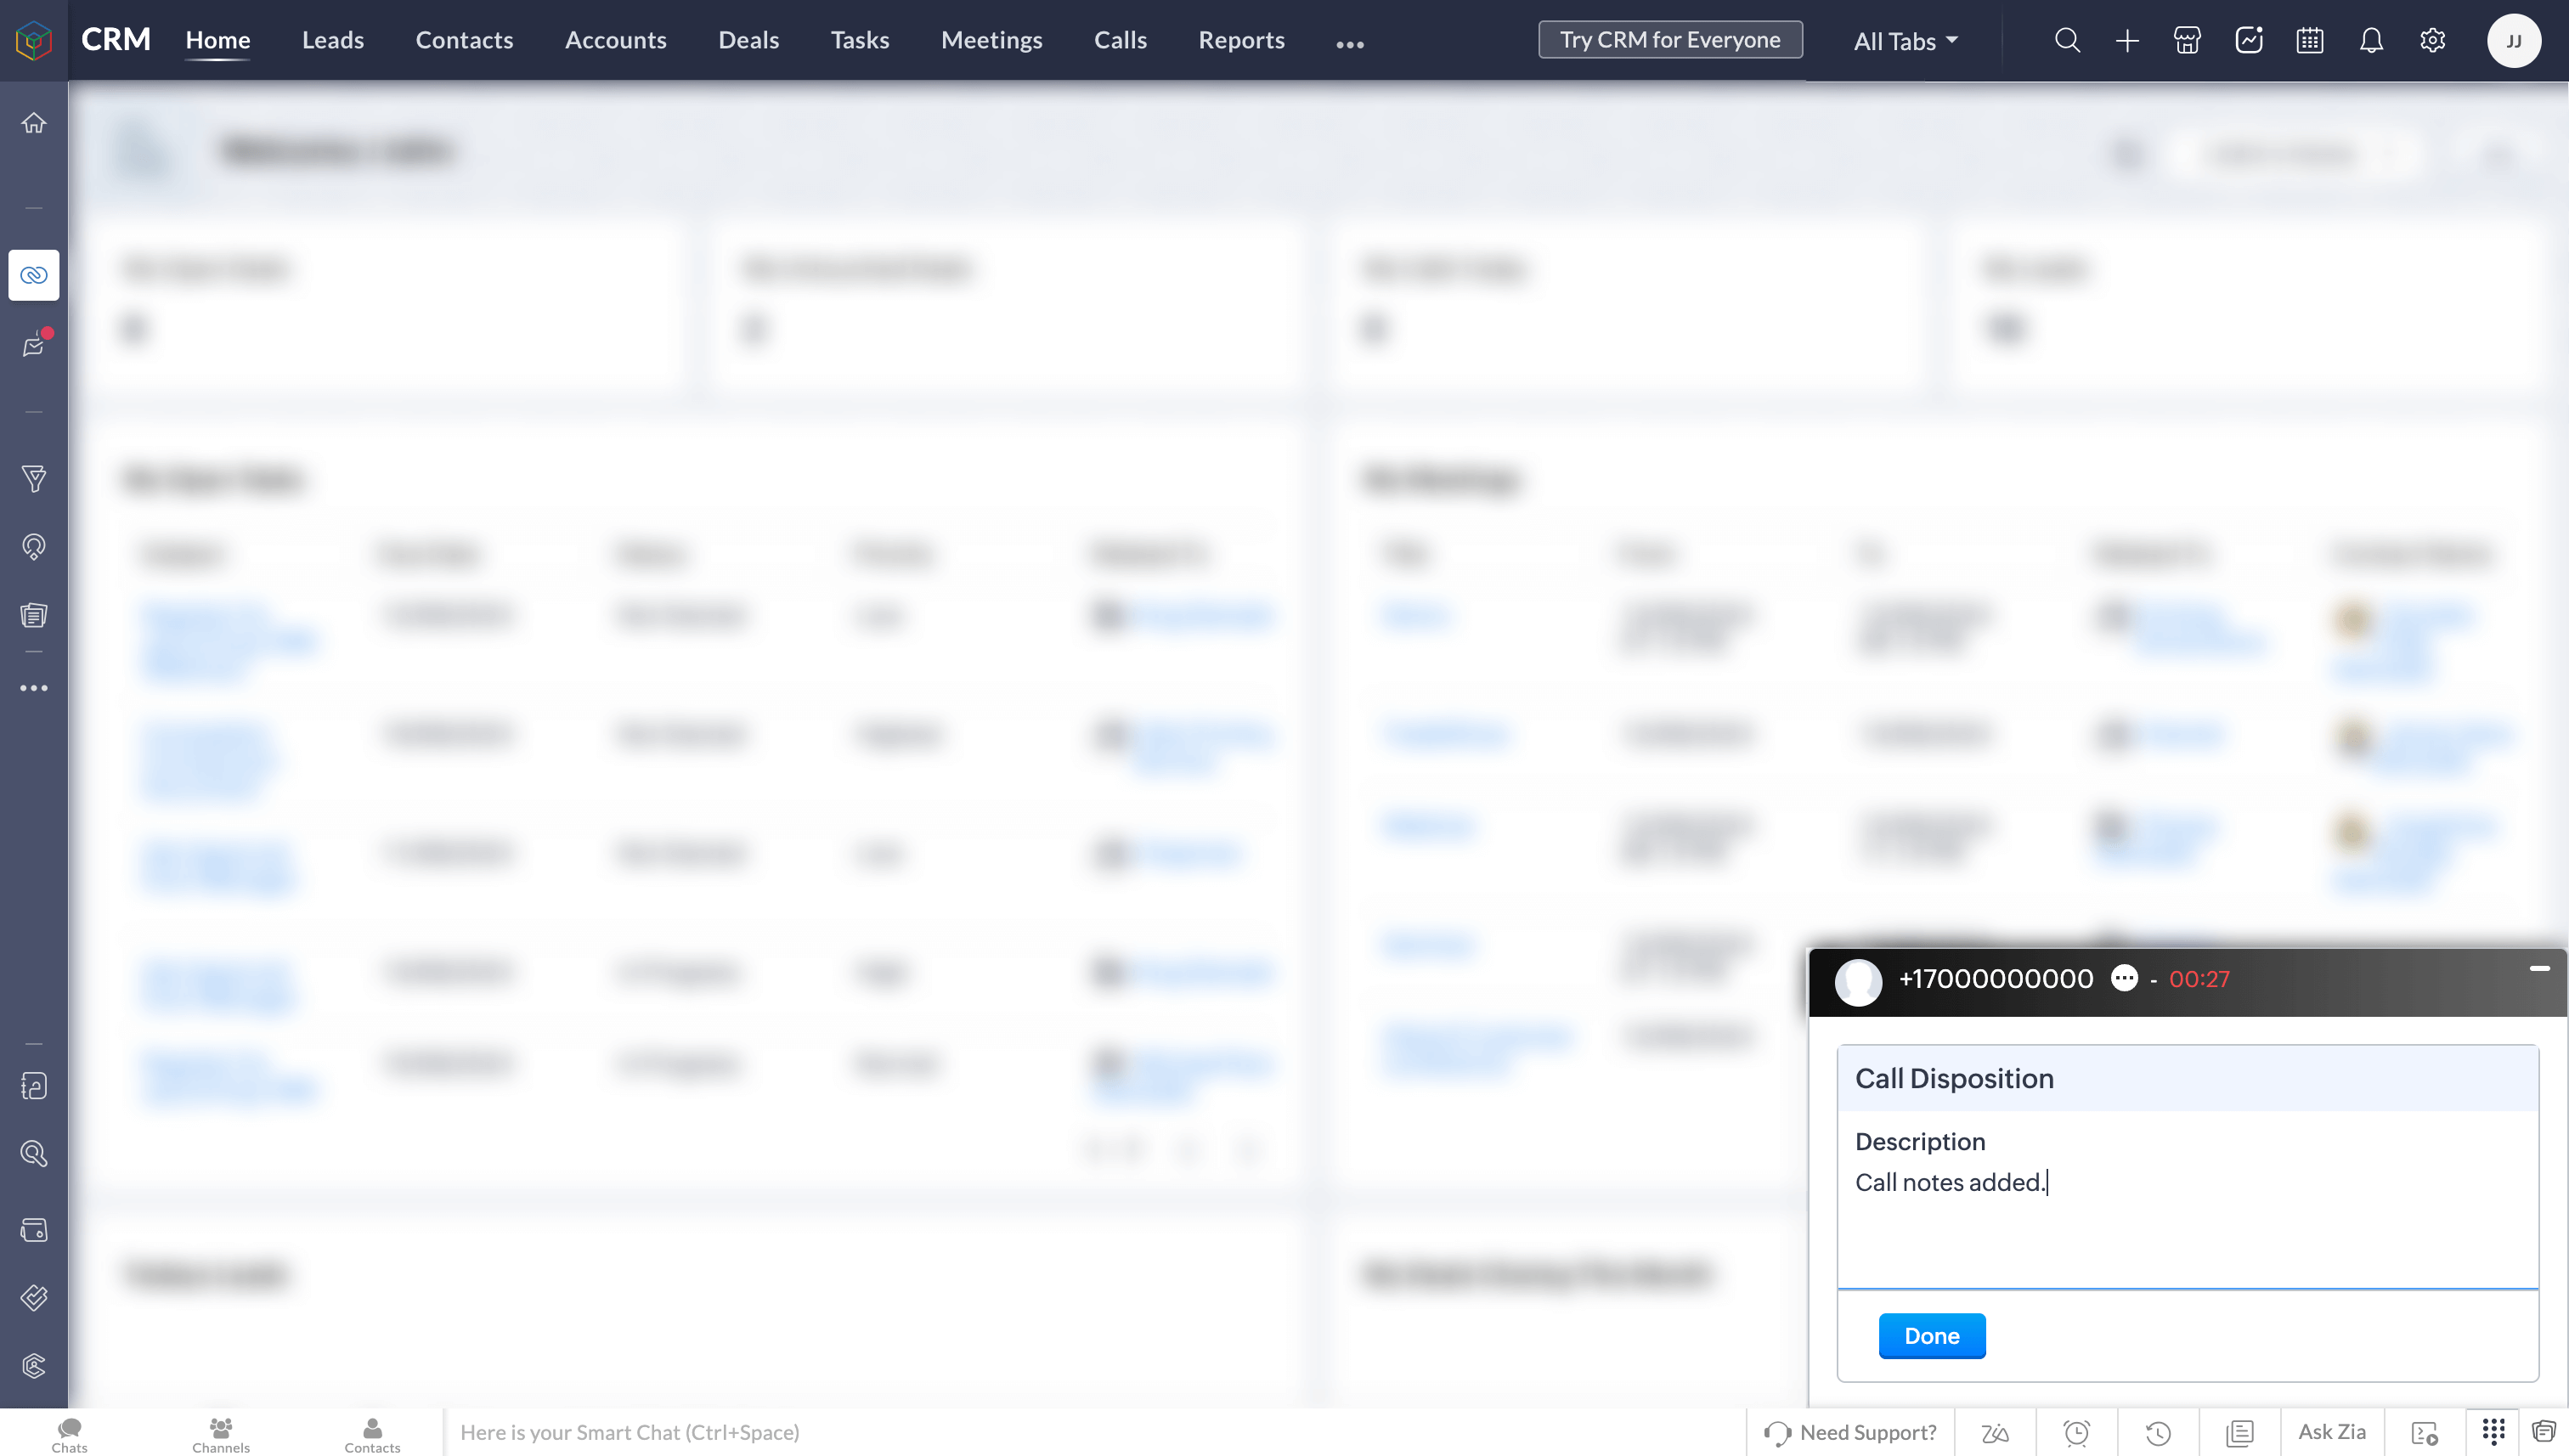Click the Smart Chat input field
The height and width of the screenshot is (1456, 2569).
point(1090,1432)
